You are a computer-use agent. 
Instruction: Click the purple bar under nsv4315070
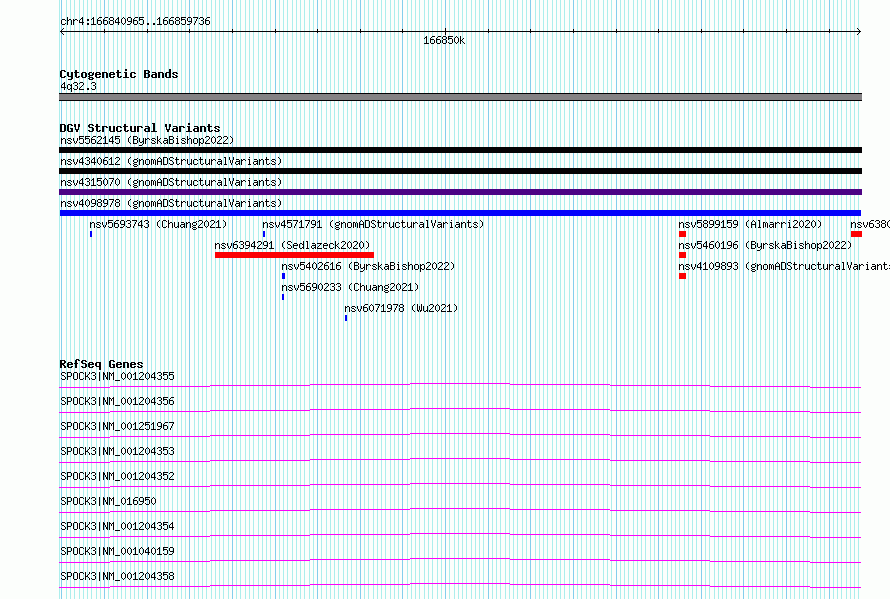(x=460, y=192)
